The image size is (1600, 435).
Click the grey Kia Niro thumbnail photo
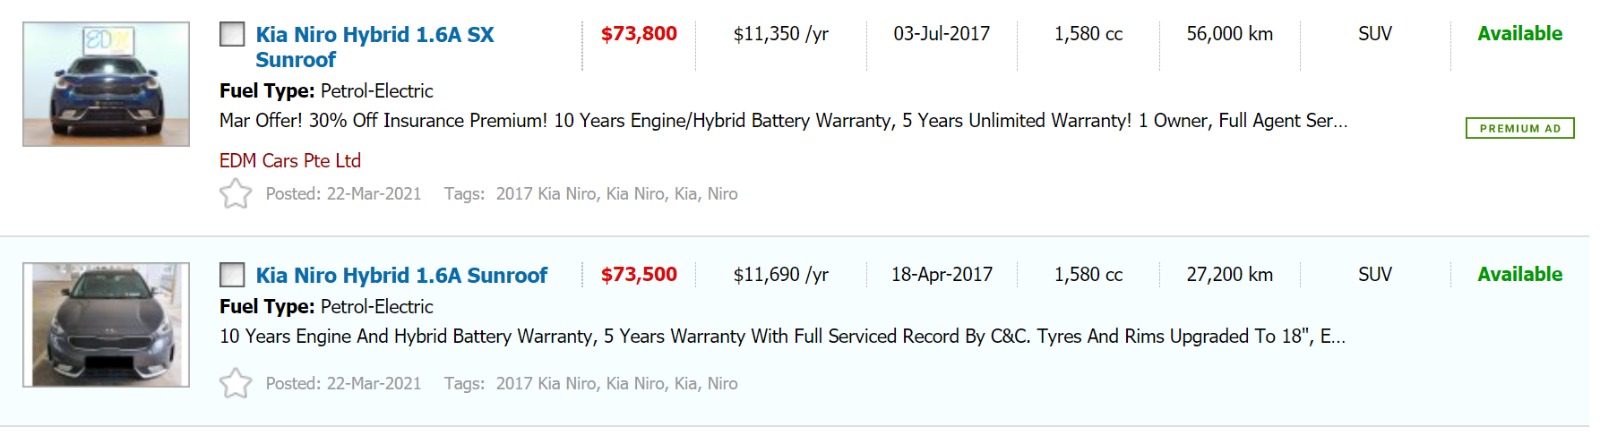[106, 325]
